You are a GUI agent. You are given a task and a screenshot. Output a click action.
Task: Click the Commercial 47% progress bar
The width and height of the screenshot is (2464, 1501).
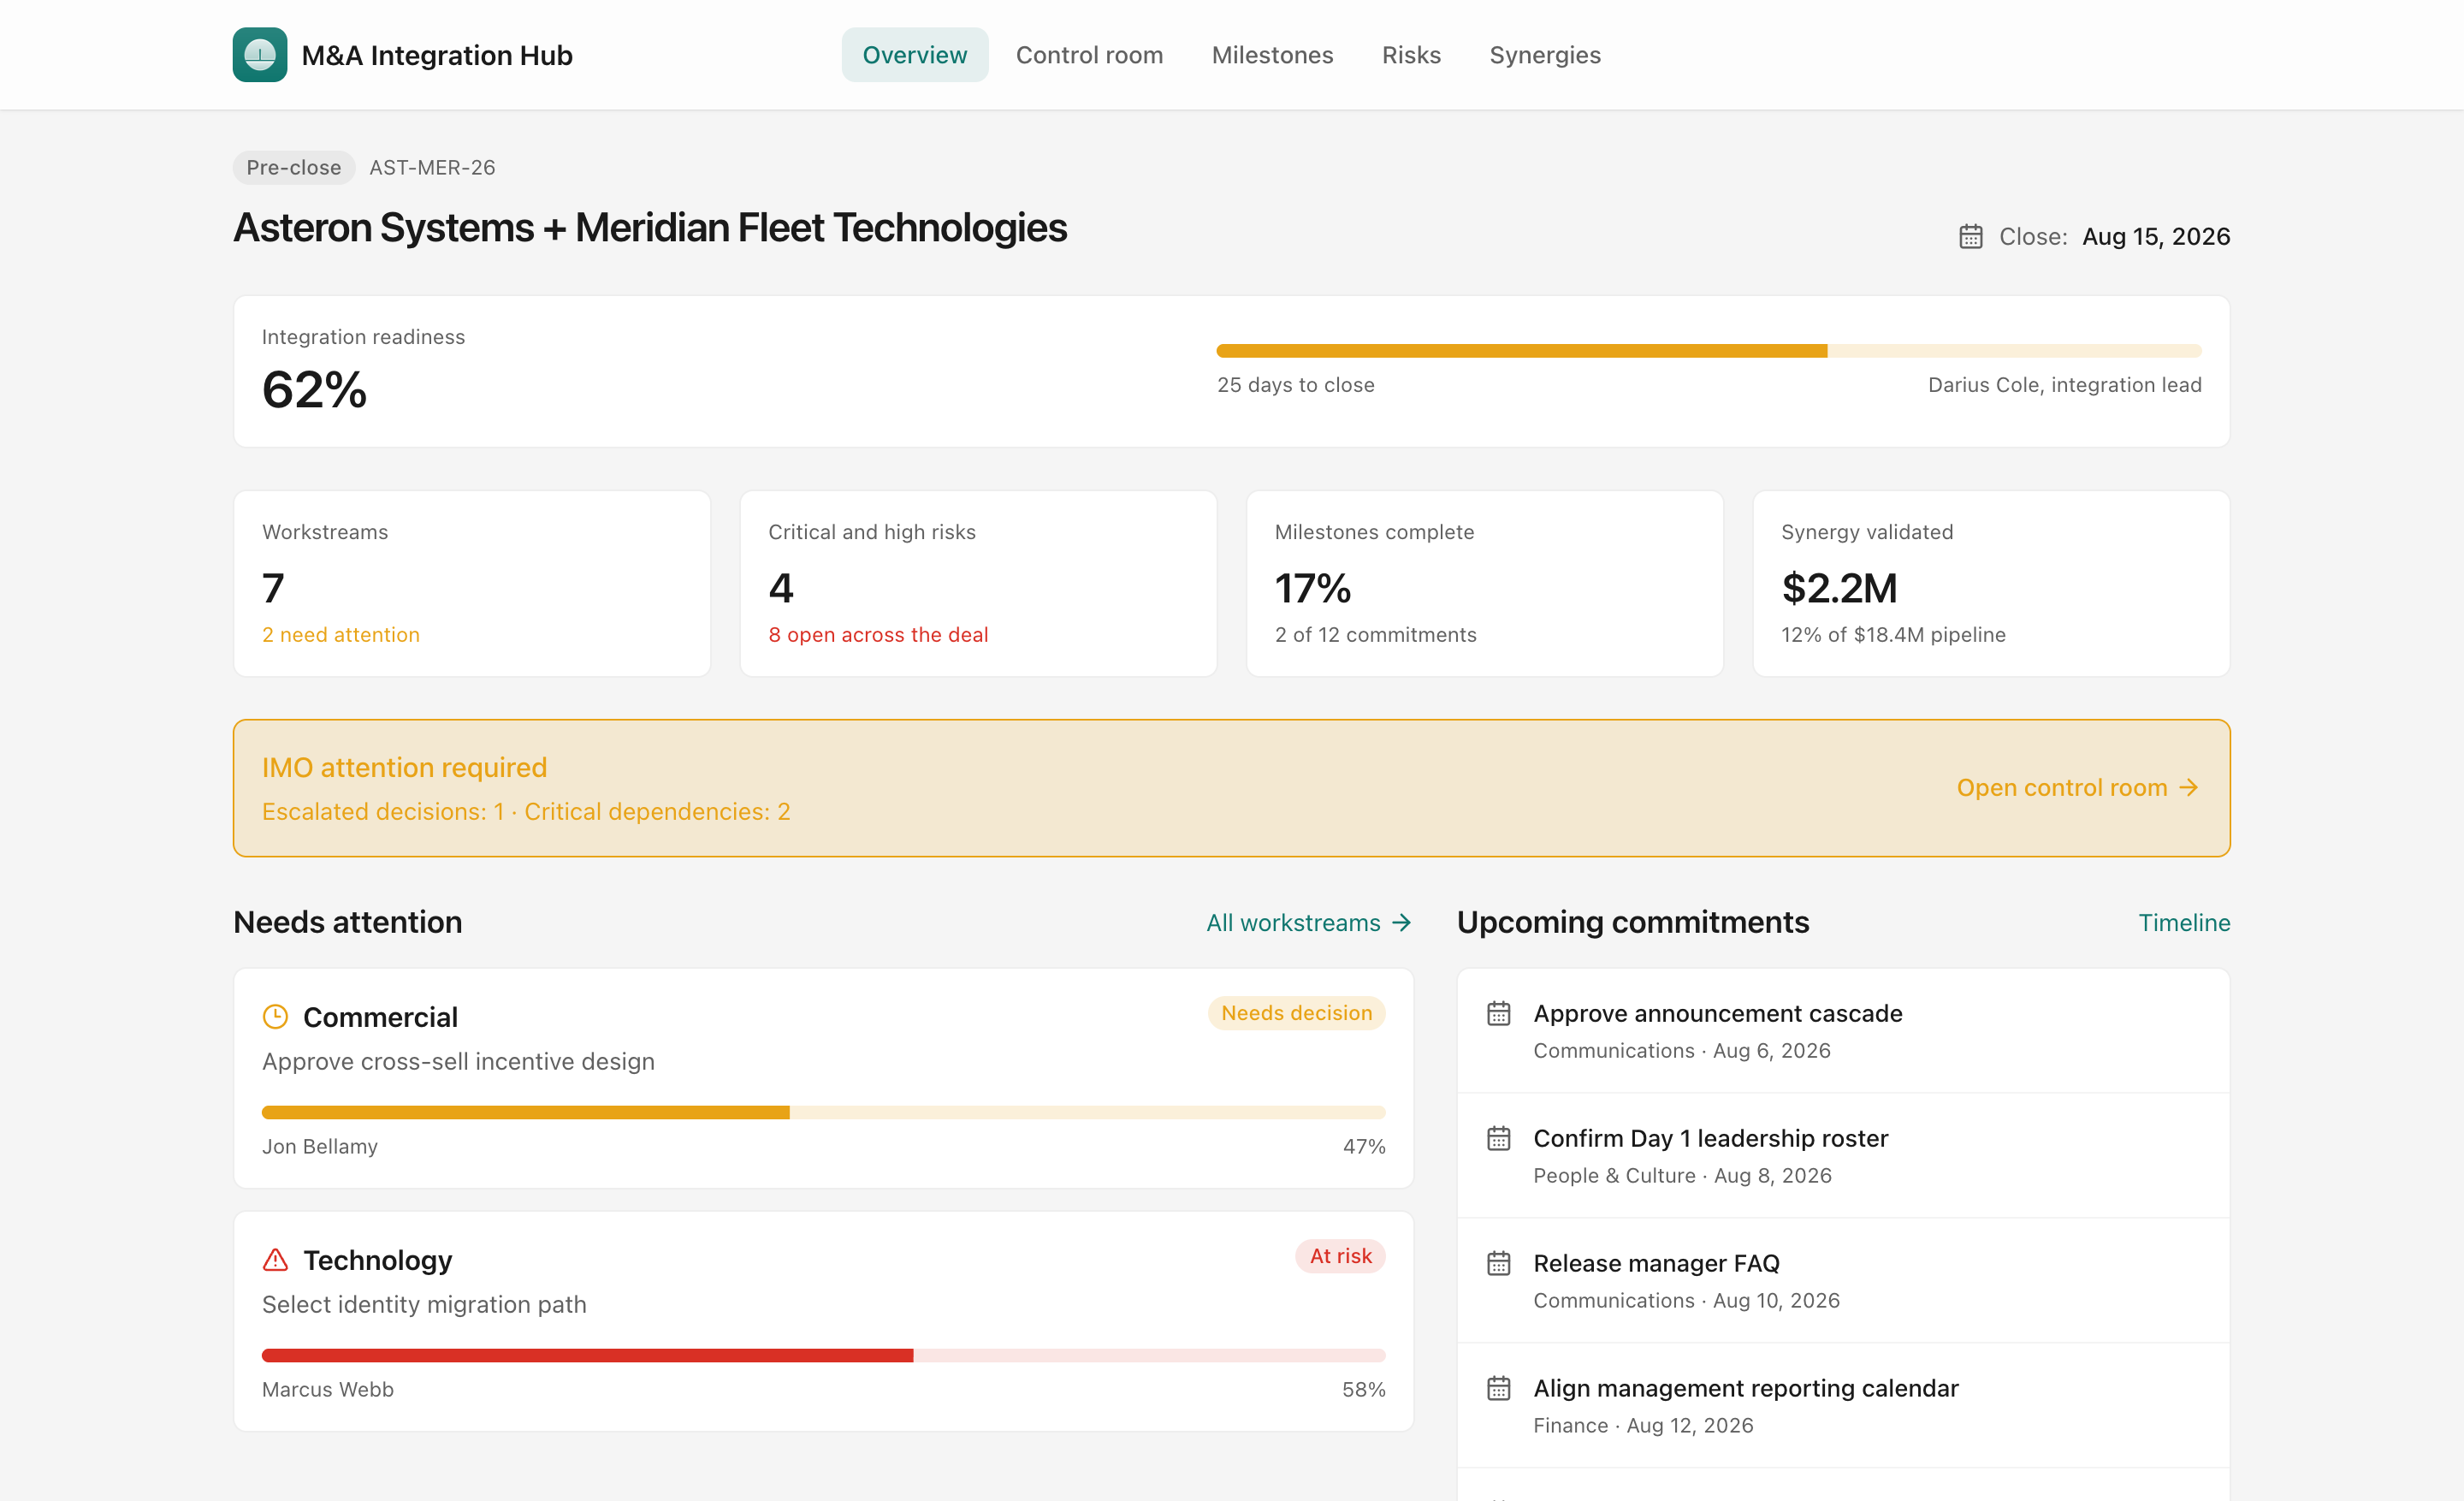pyautogui.click(x=824, y=1113)
